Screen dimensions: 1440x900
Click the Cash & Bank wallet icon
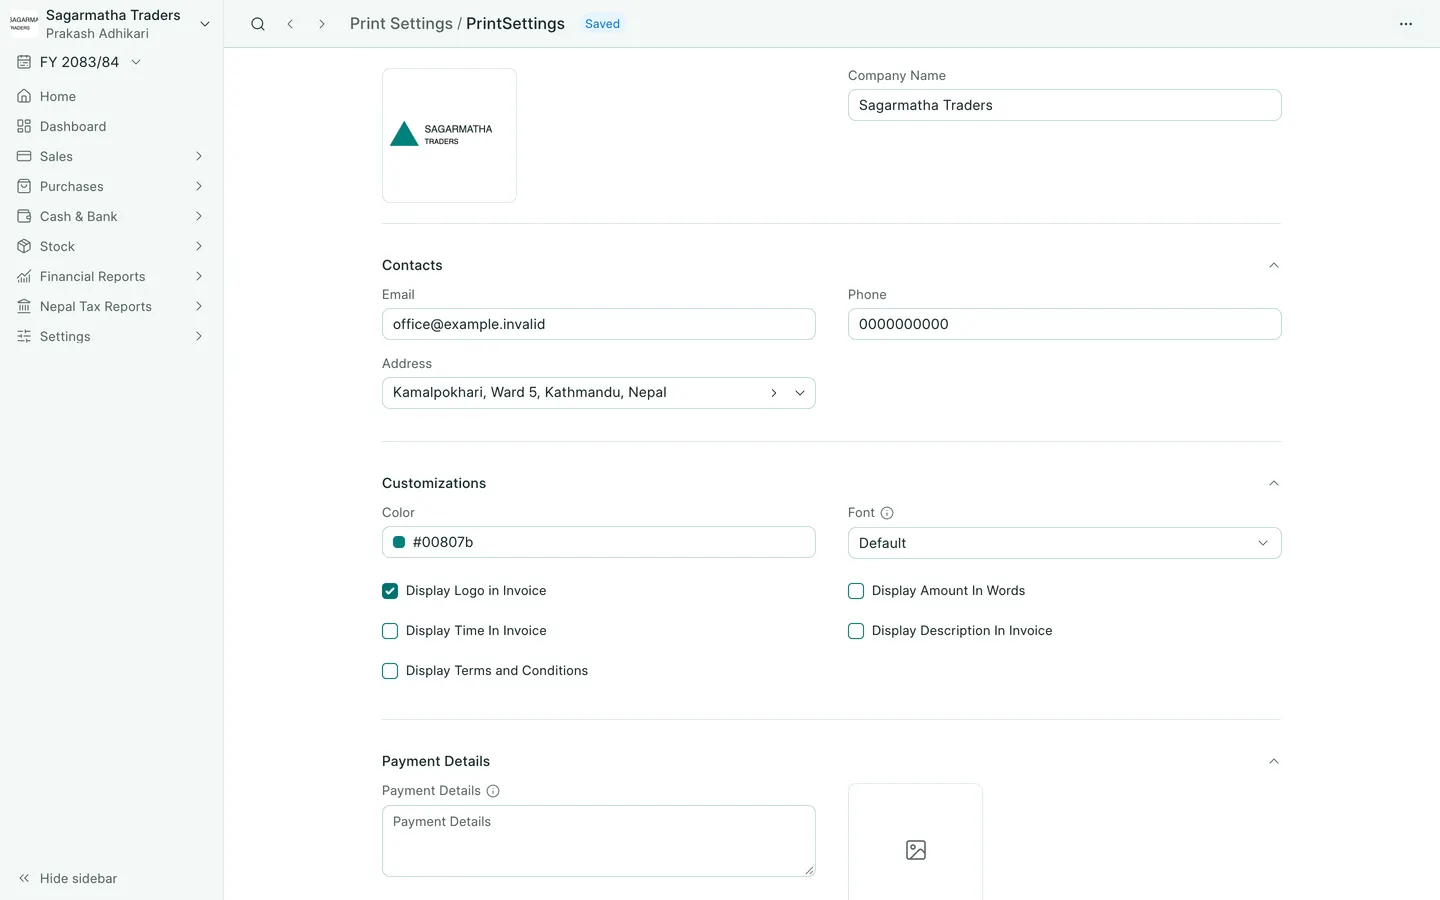pyautogui.click(x=24, y=216)
